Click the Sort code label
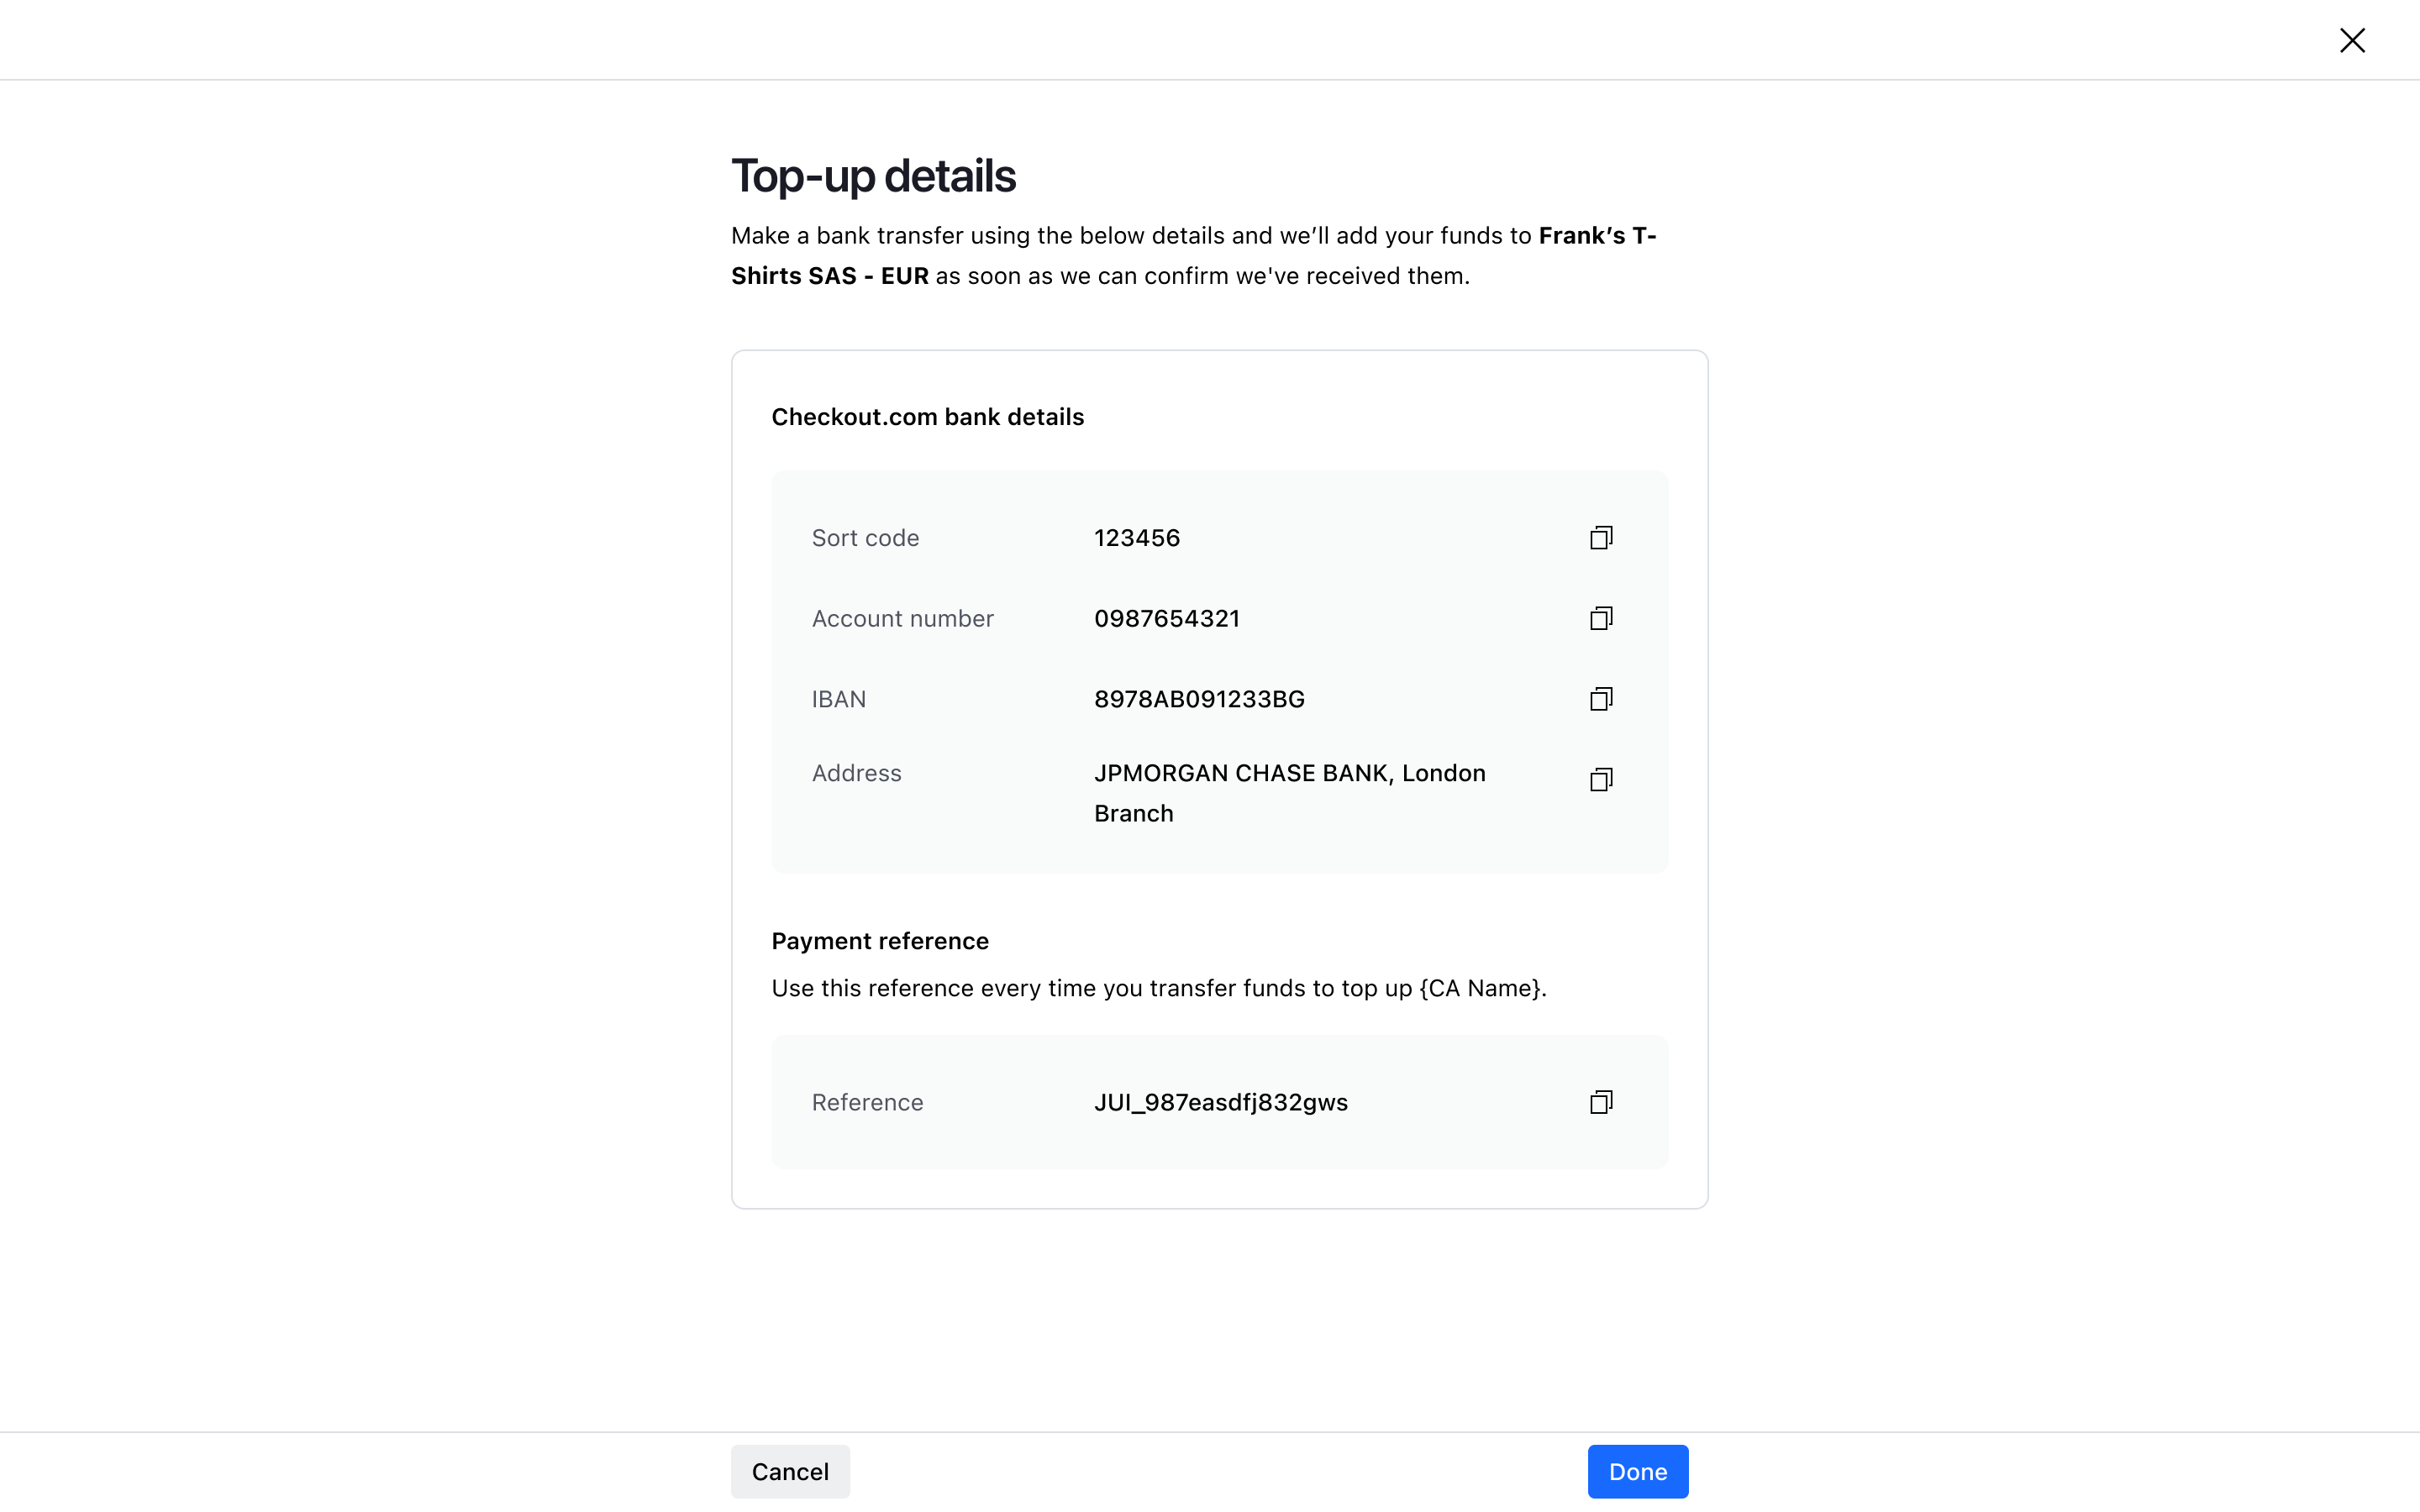Viewport: 2420px width, 1512px height. click(865, 538)
